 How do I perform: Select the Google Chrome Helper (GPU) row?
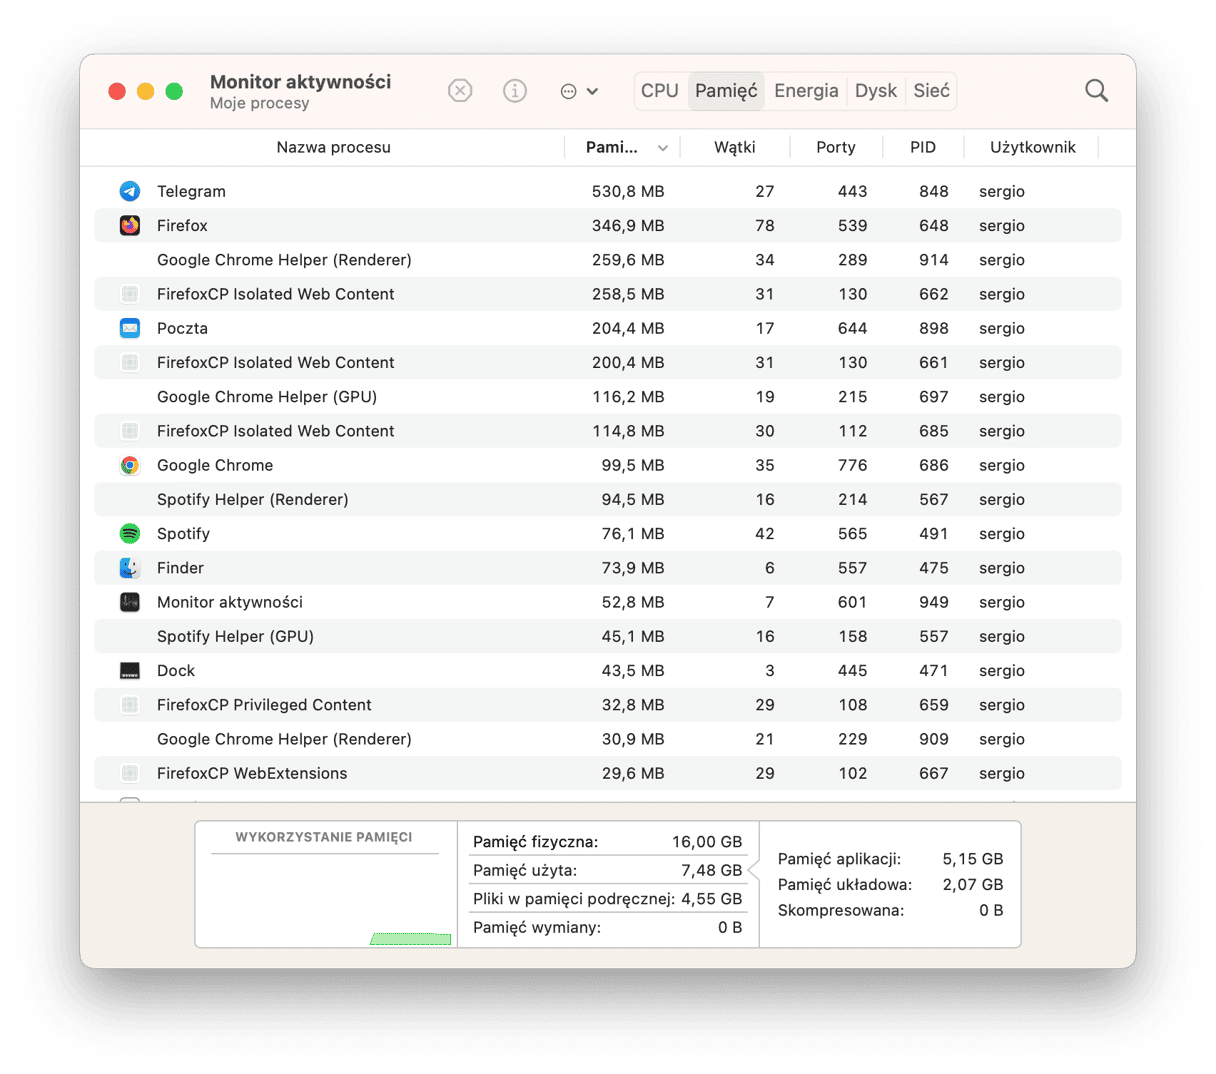[608, 397]
